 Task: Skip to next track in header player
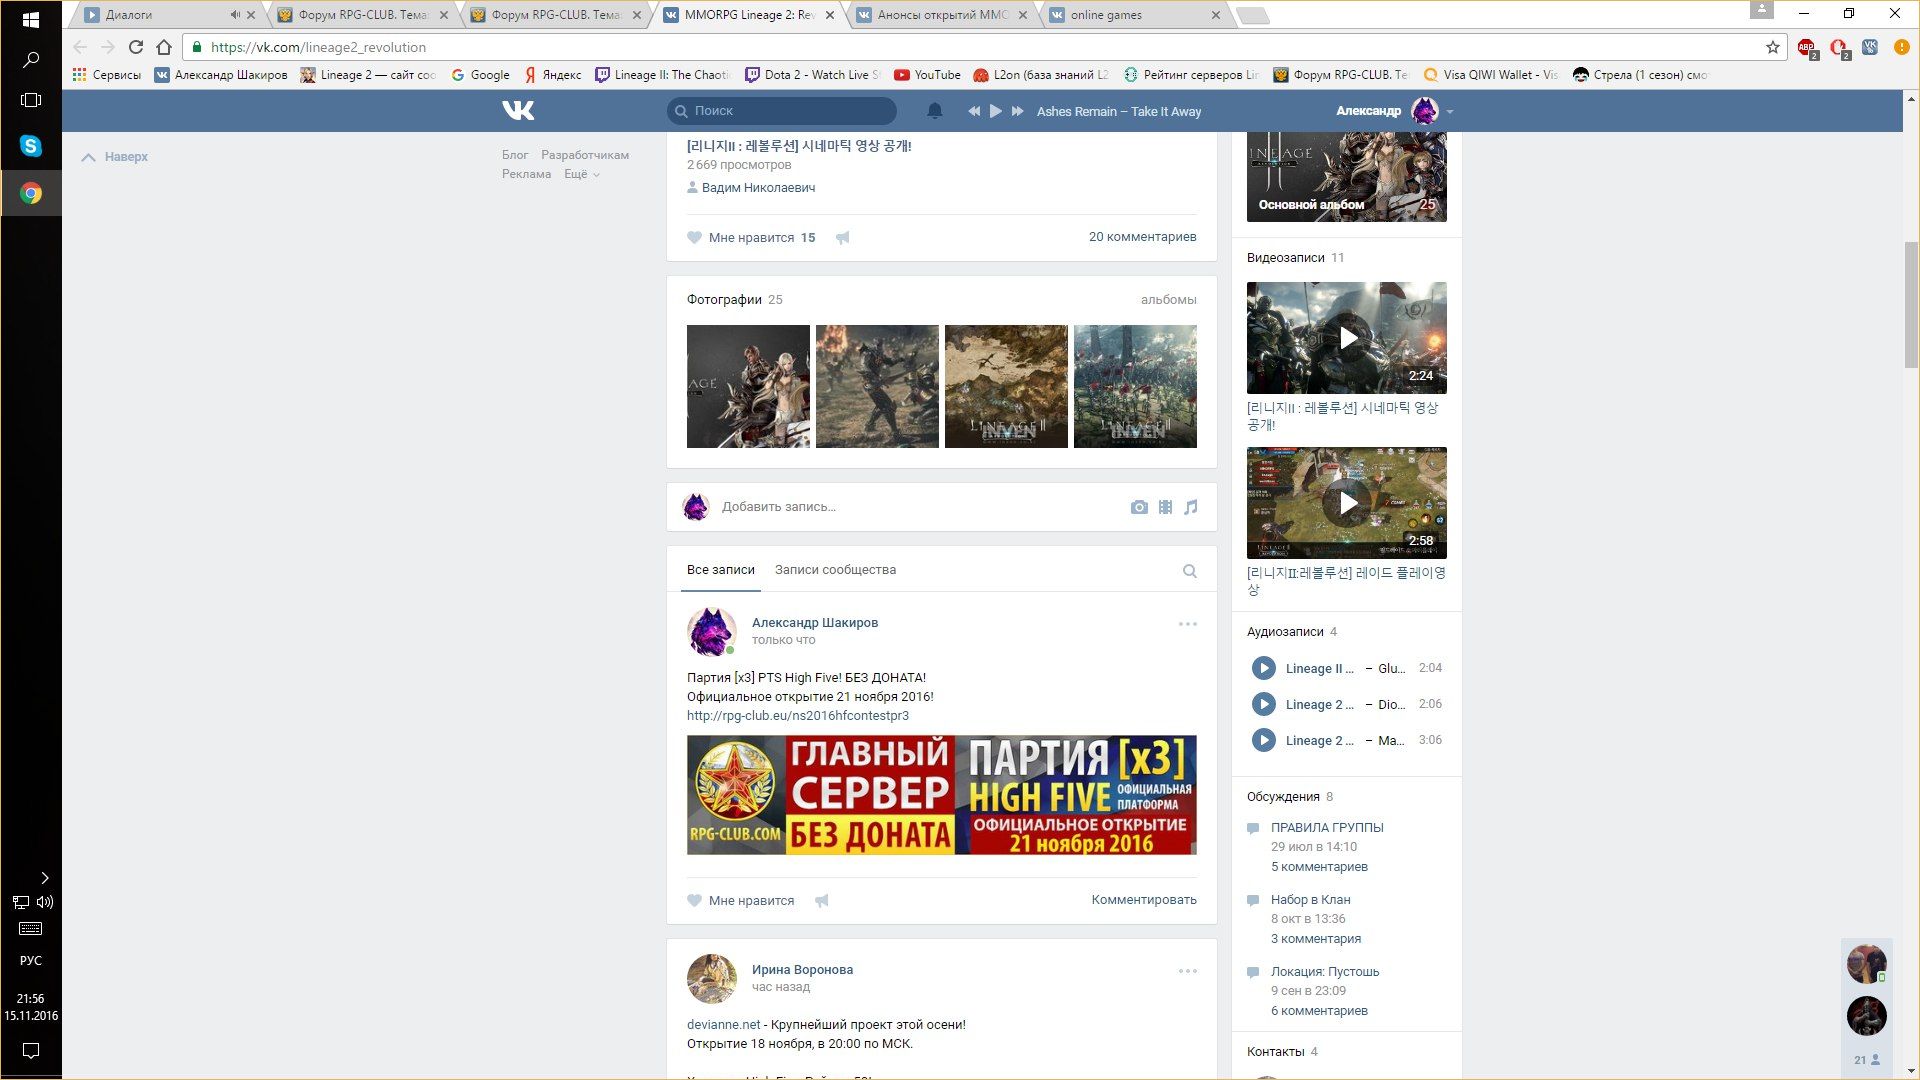(1018, 111)
